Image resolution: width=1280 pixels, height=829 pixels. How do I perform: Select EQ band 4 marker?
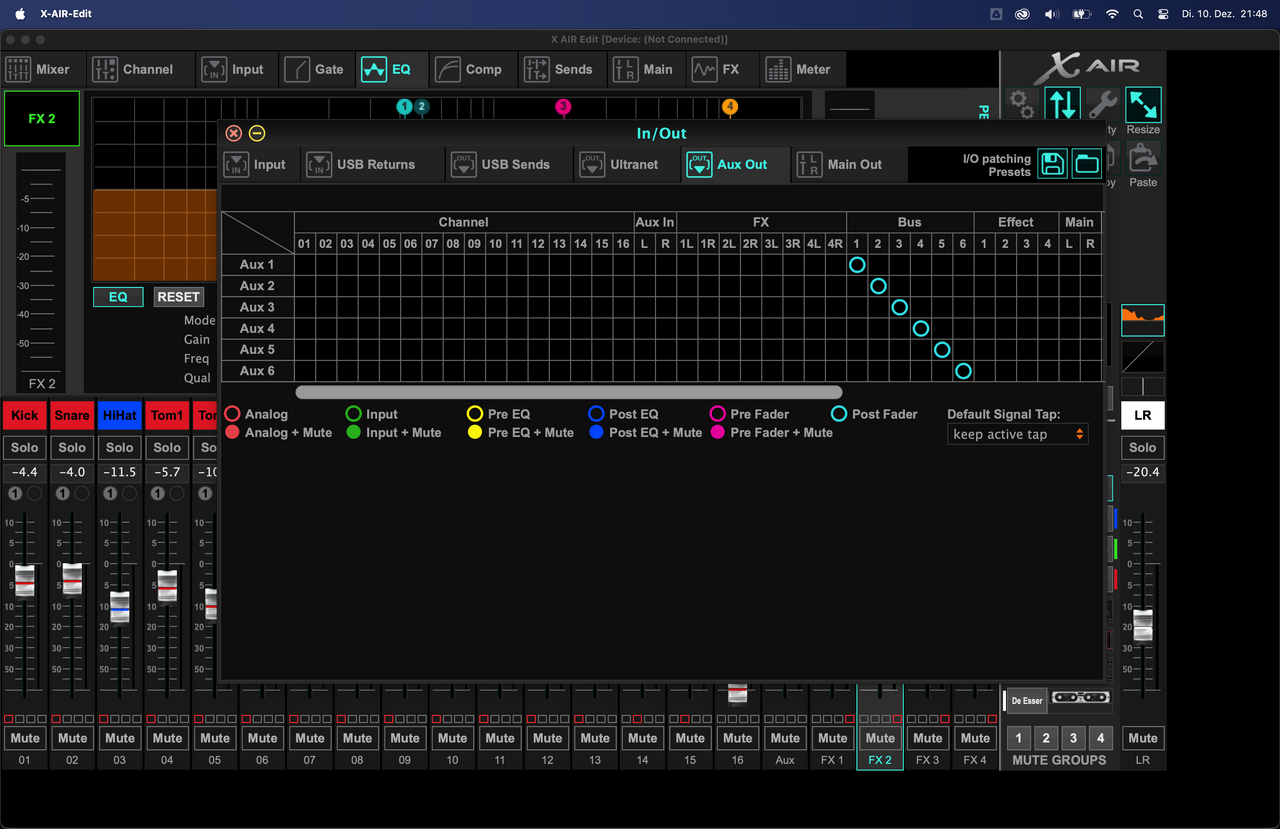[730, 106]
